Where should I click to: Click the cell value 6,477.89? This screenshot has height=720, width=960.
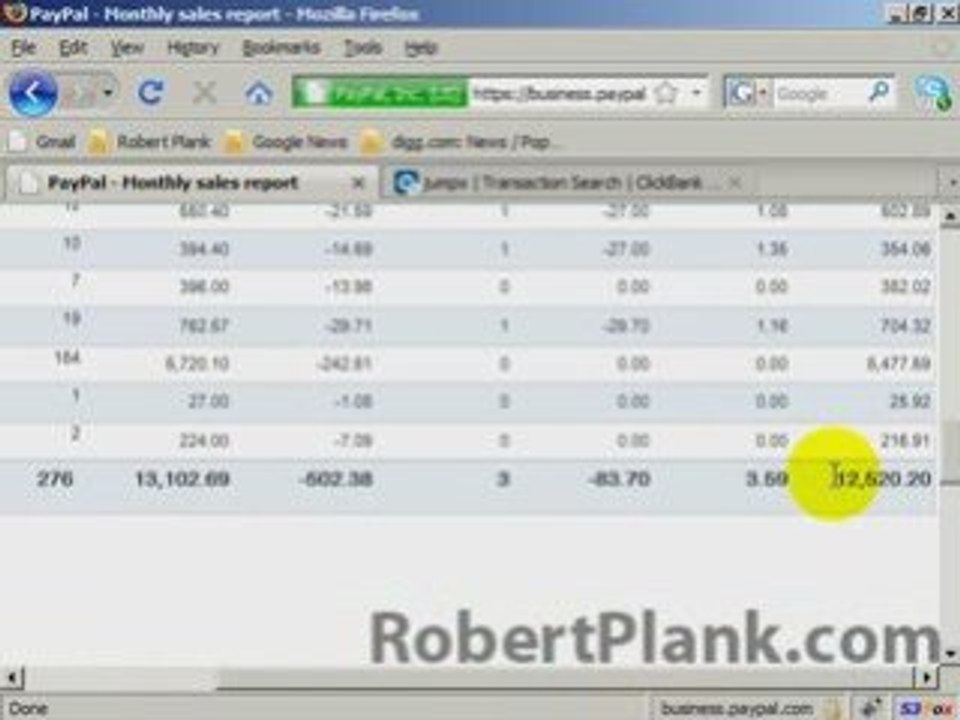click(898, 364)
